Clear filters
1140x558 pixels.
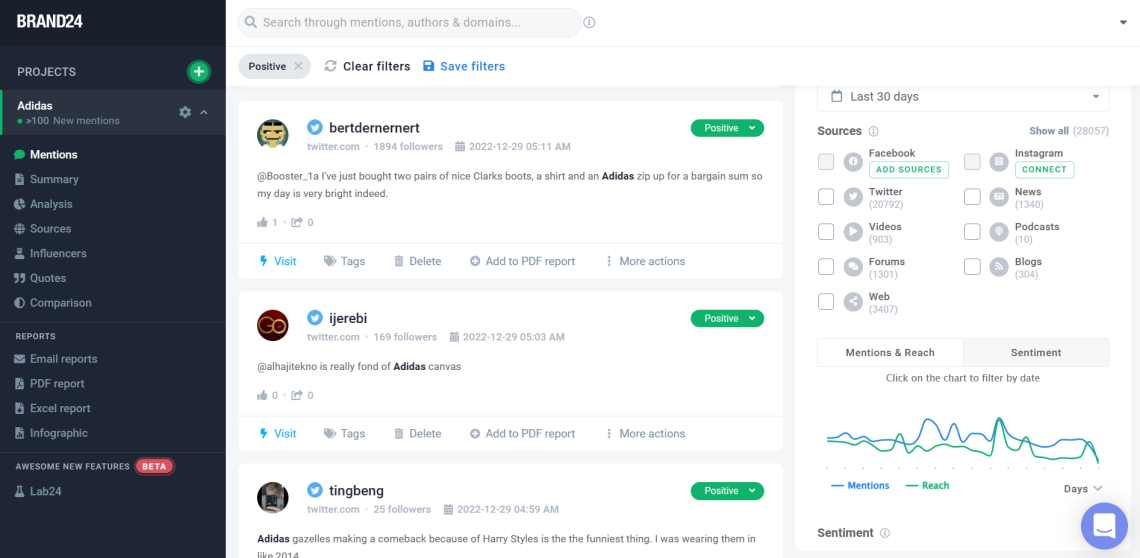[367, 66]
